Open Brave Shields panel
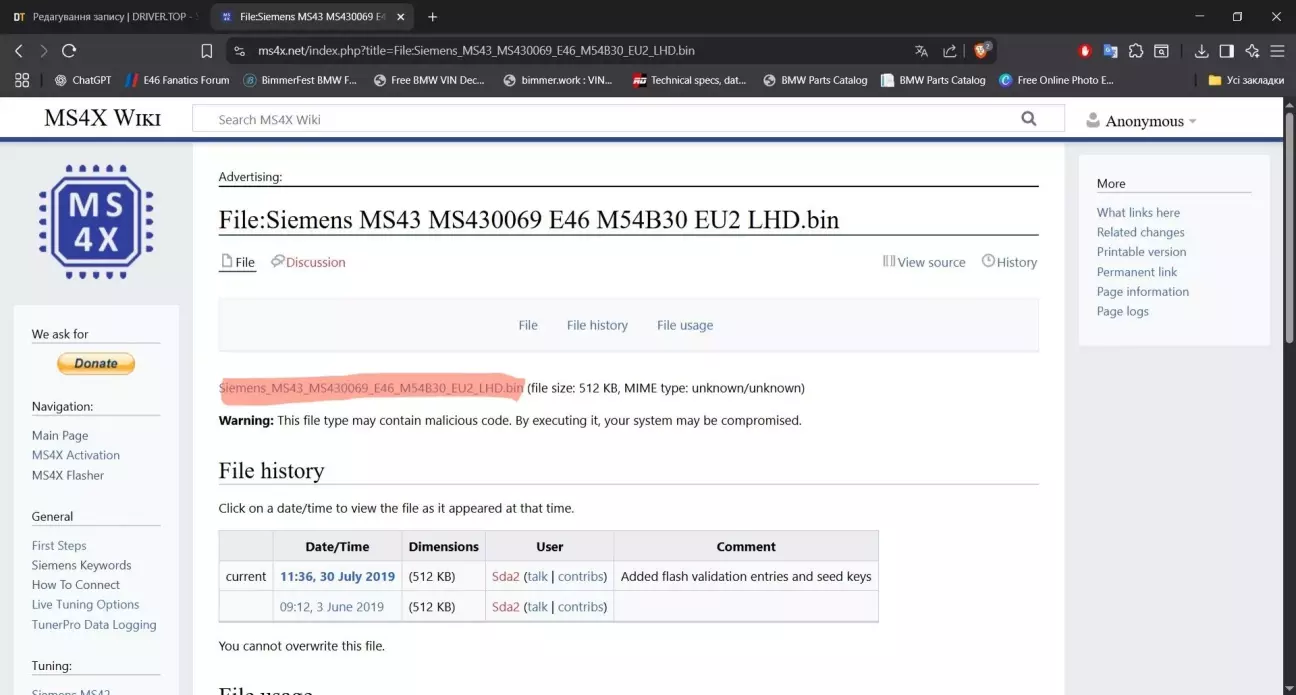The height and width of the screenshot is (695, 1296). [981, 50]
